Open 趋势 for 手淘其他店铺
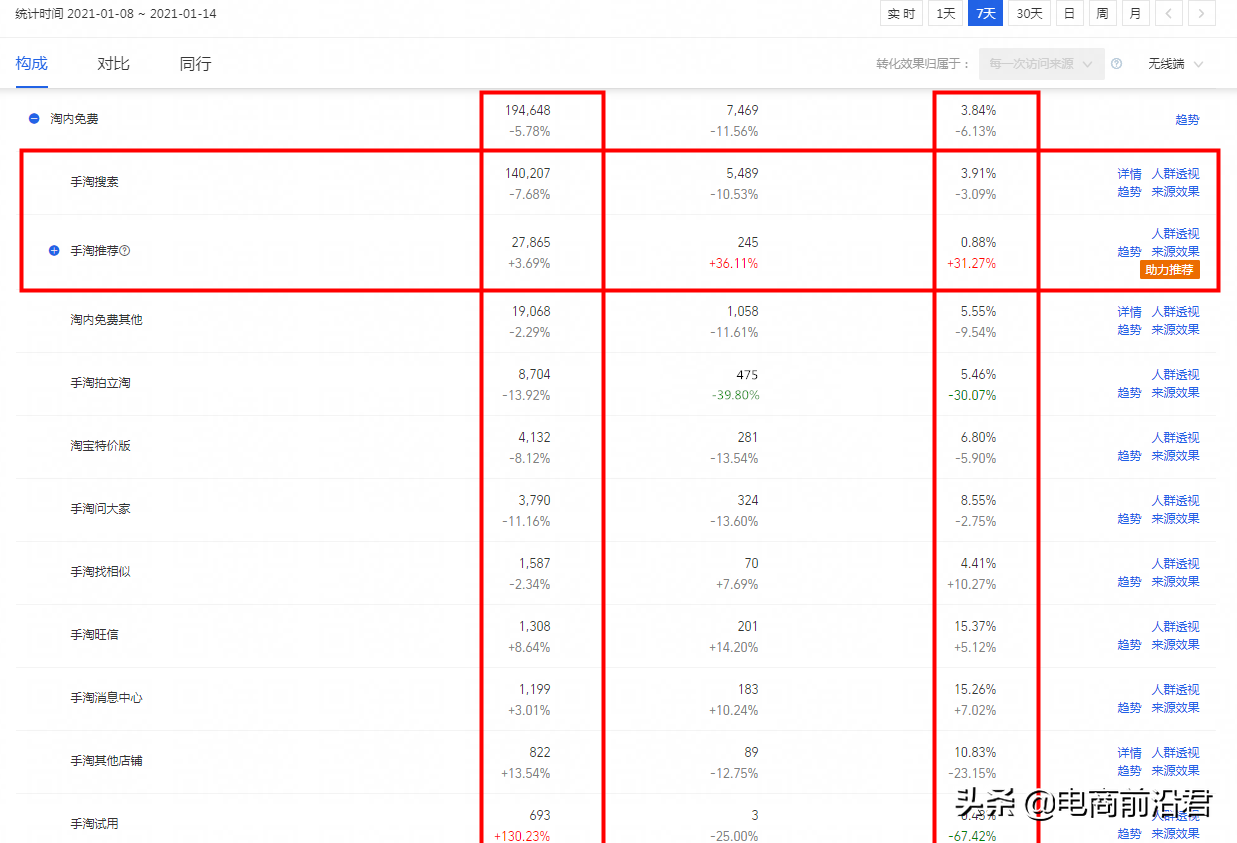The image size is (1237, 843). coord(1129,771)
